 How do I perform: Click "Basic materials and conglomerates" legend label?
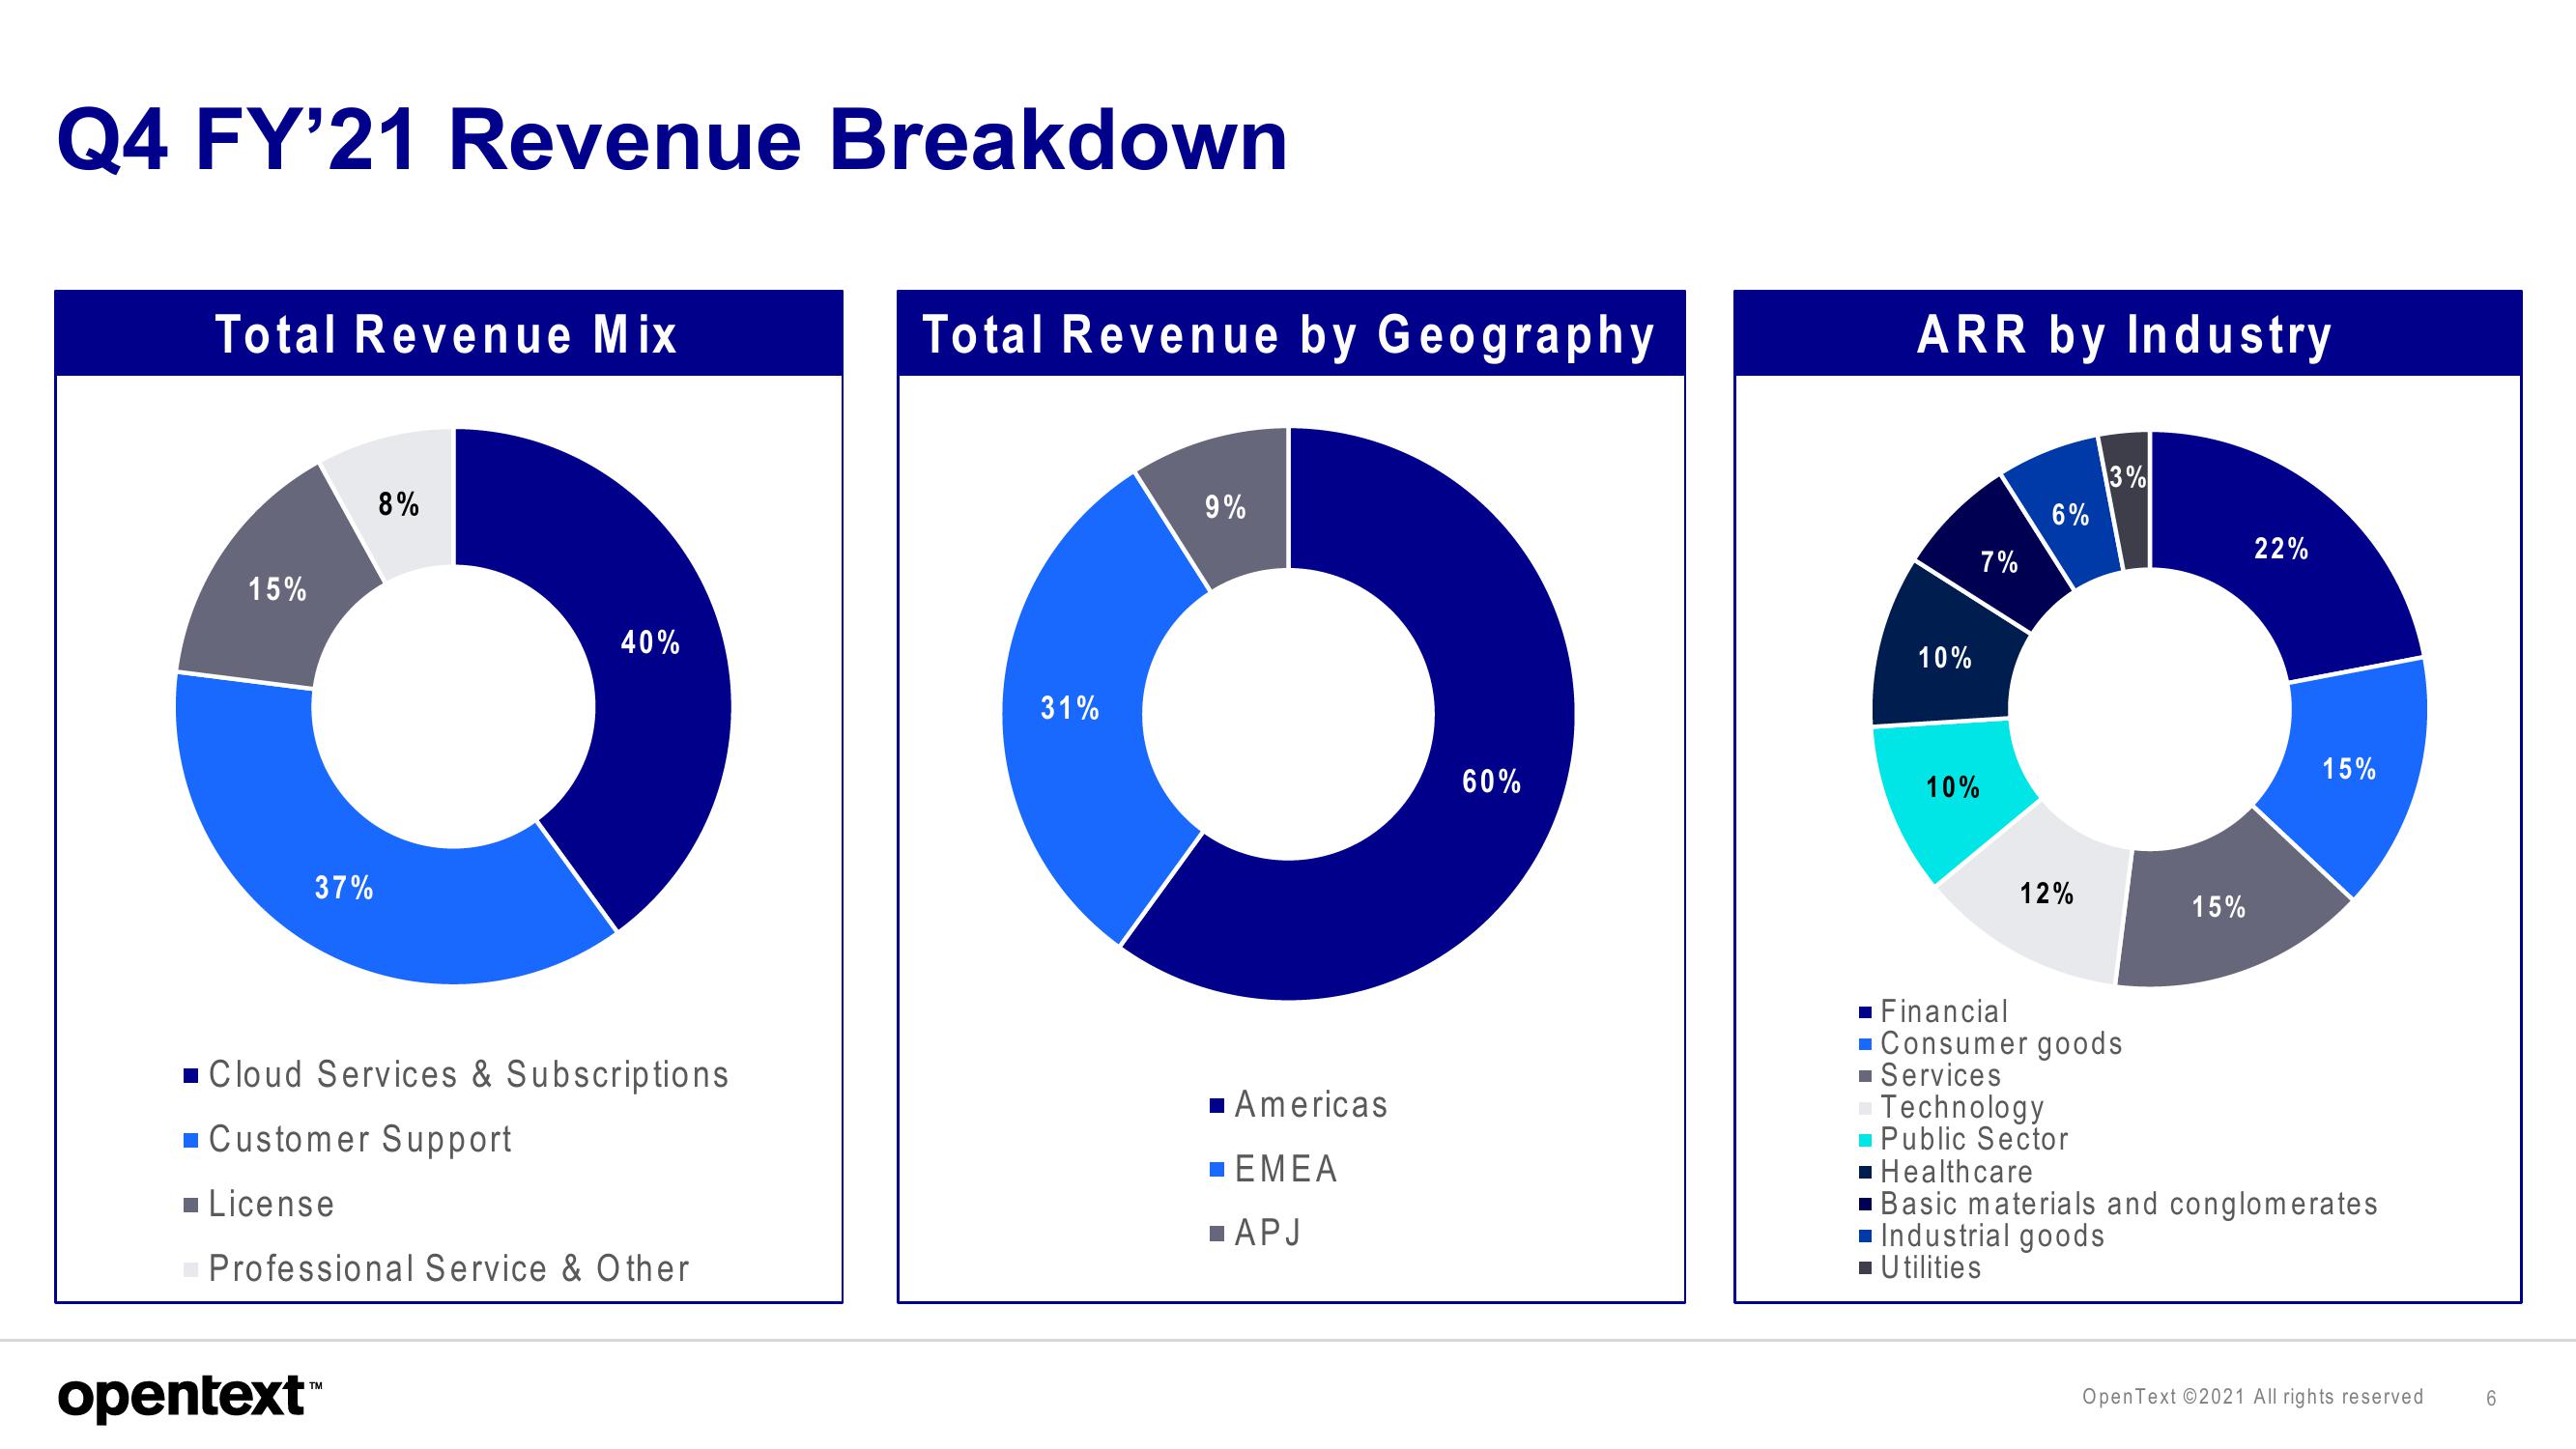pyautogui.click(x=2129, y=1204)
